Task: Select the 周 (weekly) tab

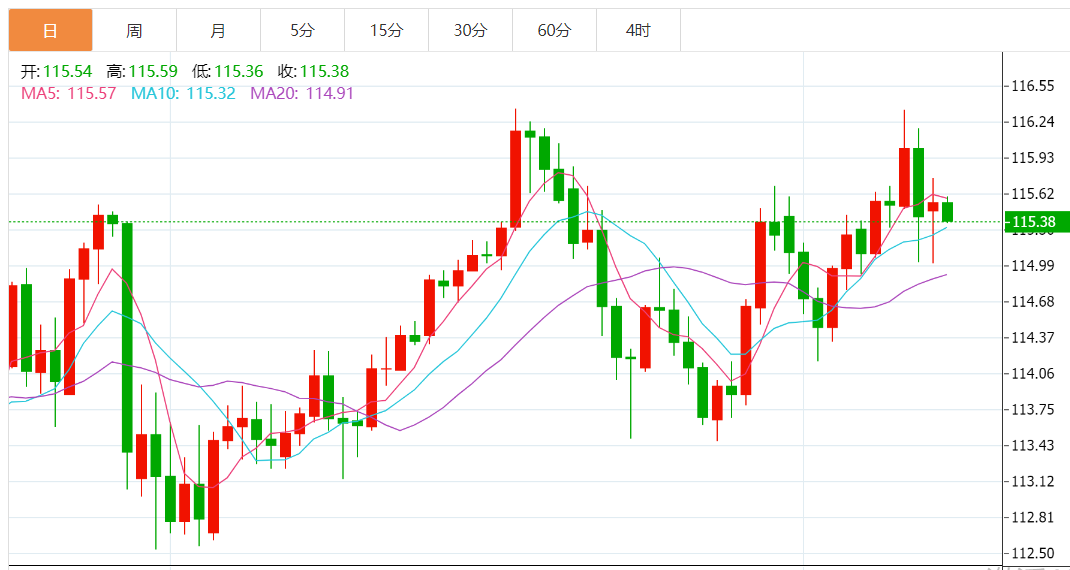Action: point(134,31)
